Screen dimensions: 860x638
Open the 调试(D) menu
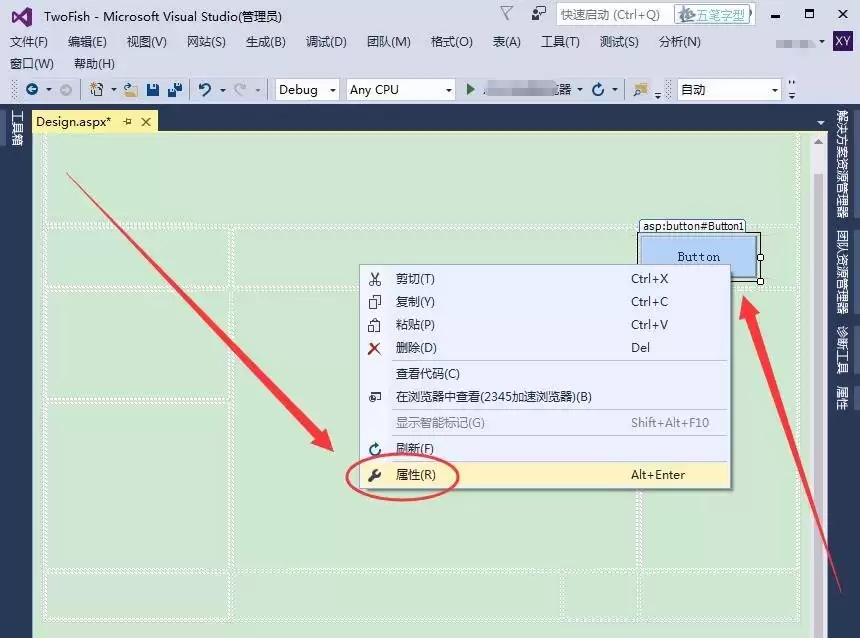(x=326, y=41)
